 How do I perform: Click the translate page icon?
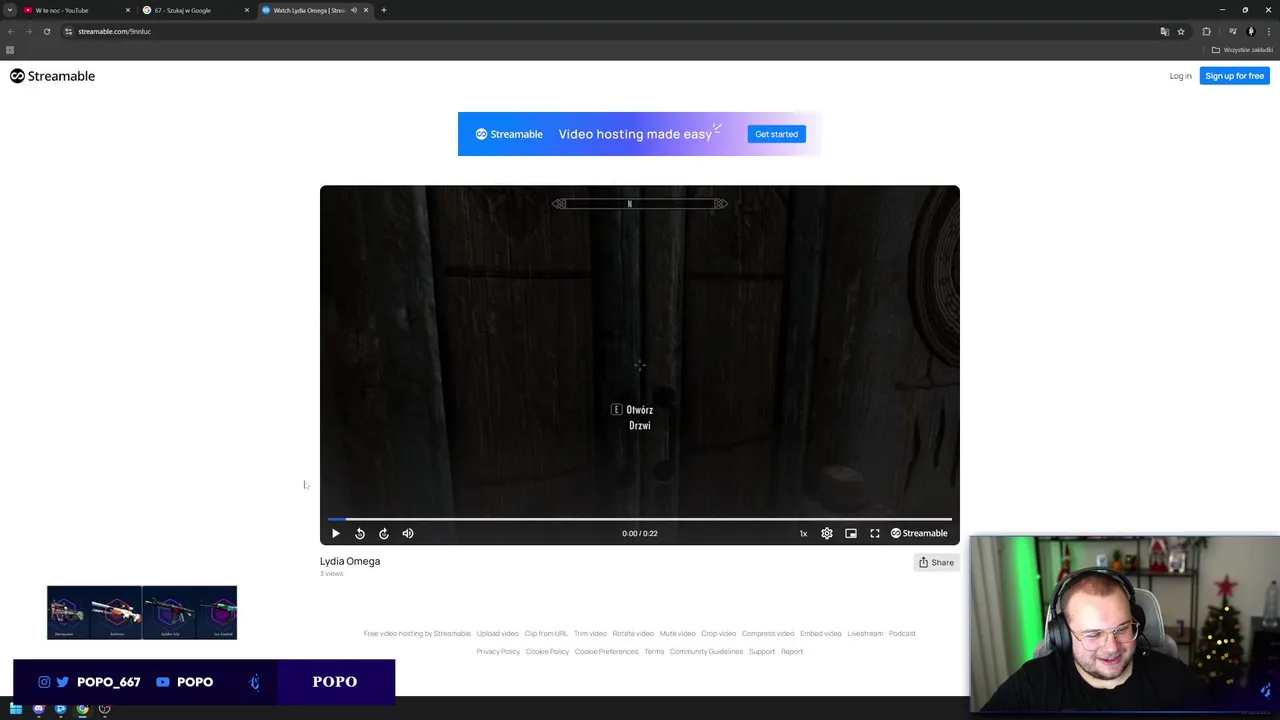(x=1164, y=31)
